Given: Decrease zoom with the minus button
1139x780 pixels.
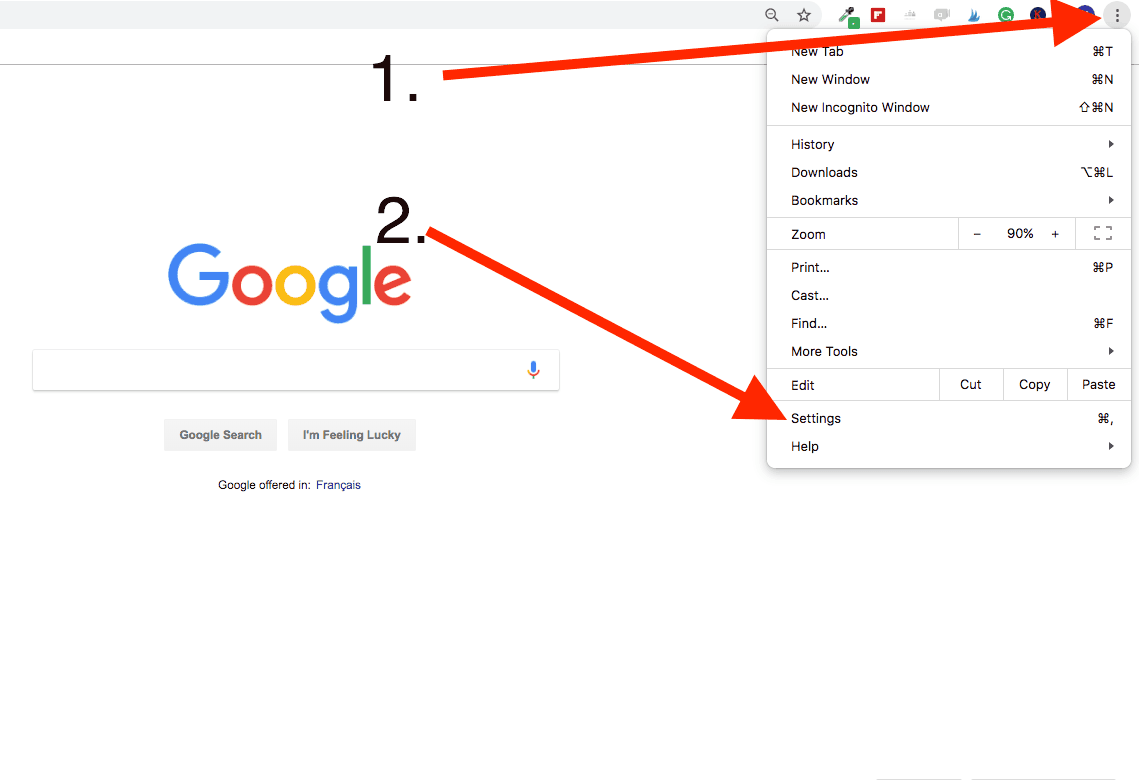Looking at the screenshot, I should [977, 234].
